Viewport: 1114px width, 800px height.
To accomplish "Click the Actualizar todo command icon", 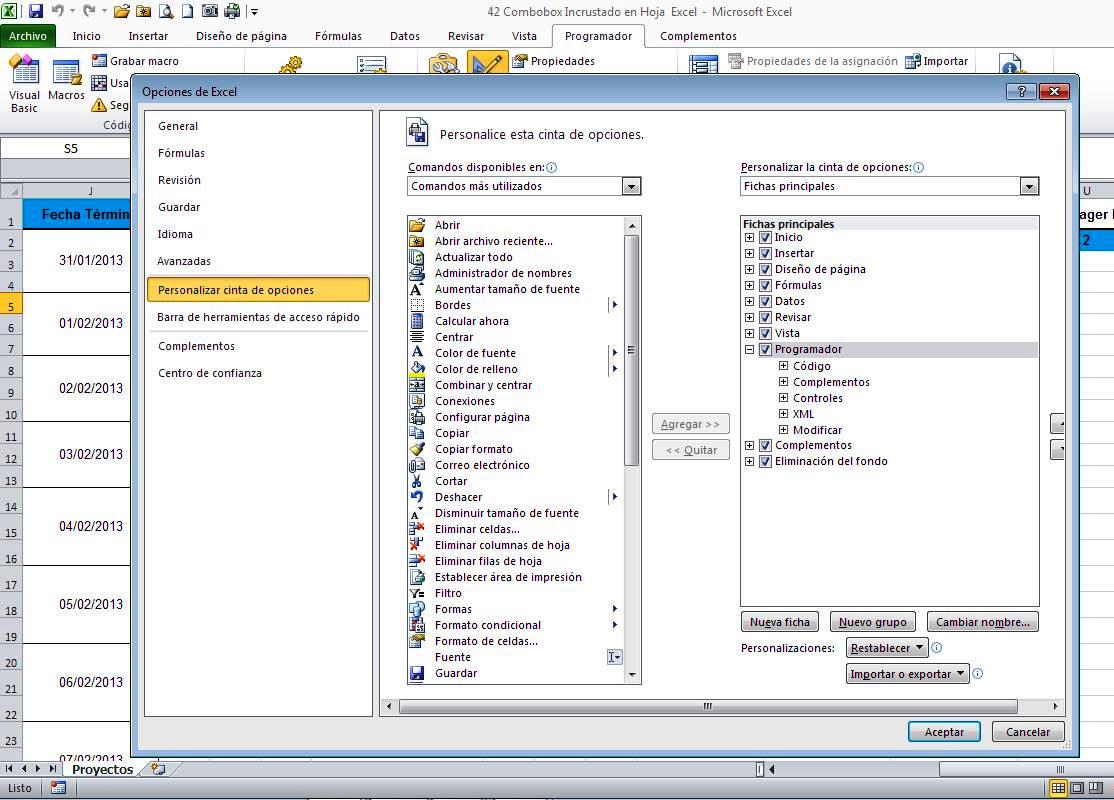I will point(417,257).
